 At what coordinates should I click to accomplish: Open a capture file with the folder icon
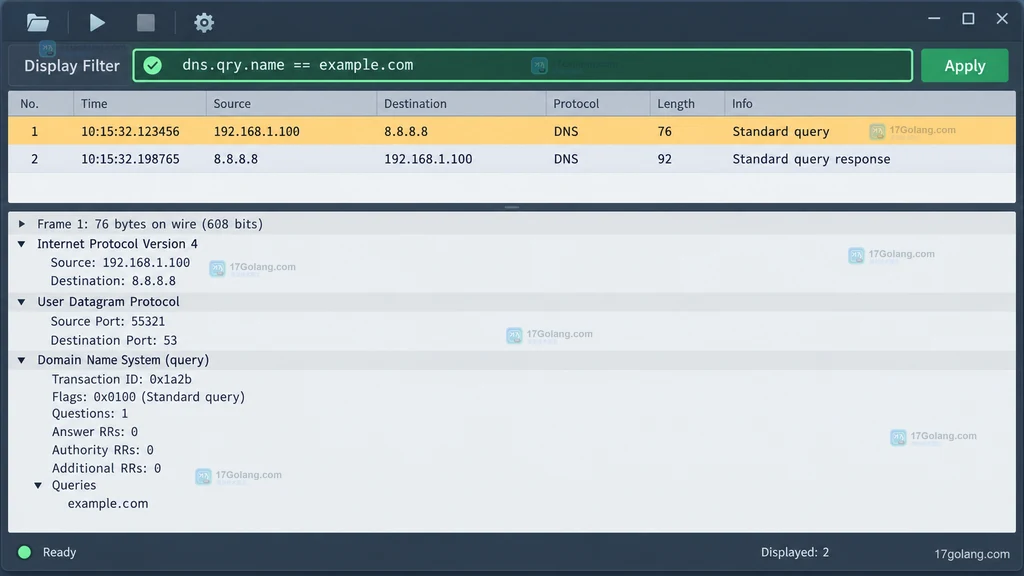(x=38, y=23)
